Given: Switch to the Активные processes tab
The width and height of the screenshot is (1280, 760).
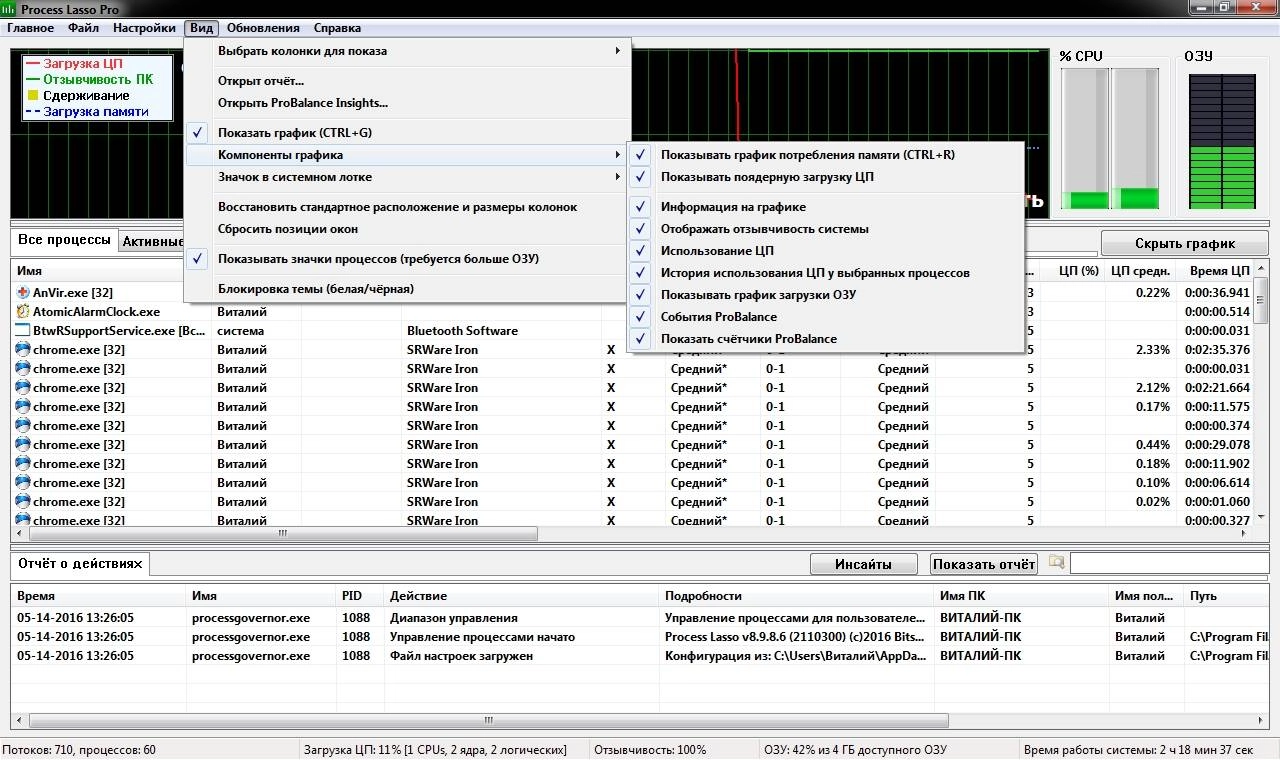Looking at the screenshot, I should pyautogui.click(x=151, y=241).
